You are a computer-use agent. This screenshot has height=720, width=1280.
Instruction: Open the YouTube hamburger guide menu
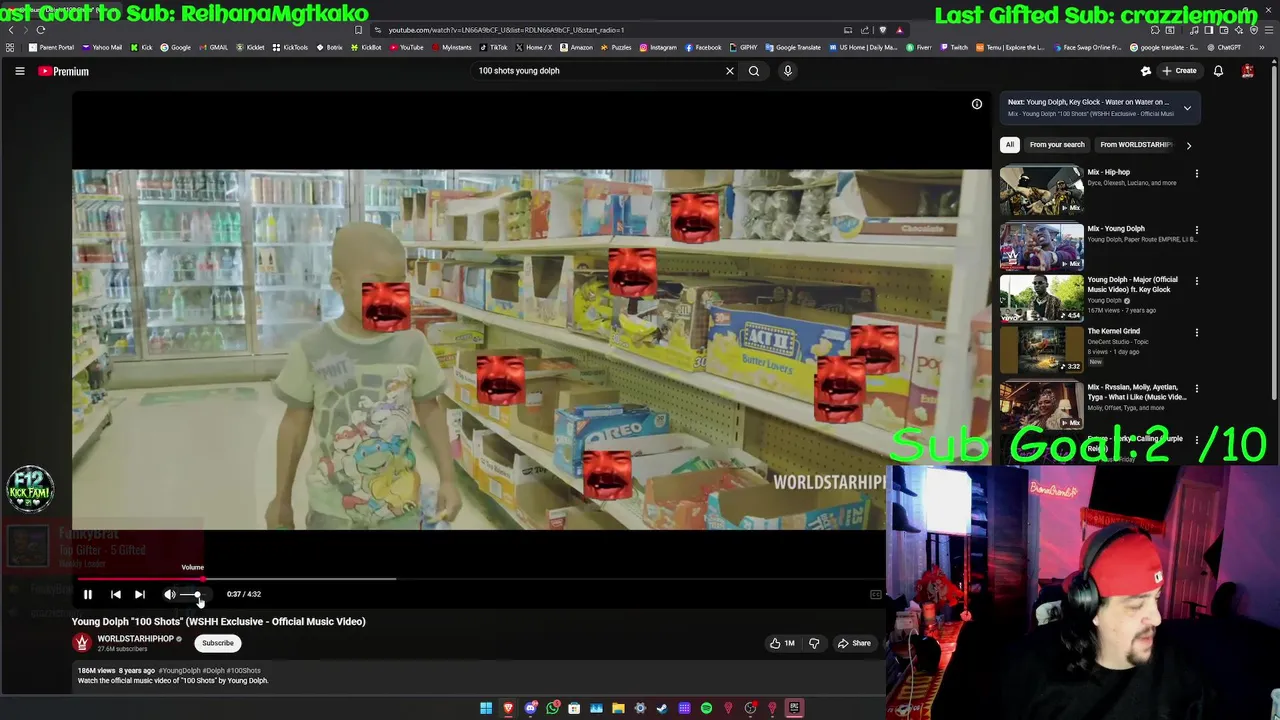(19, 71)
